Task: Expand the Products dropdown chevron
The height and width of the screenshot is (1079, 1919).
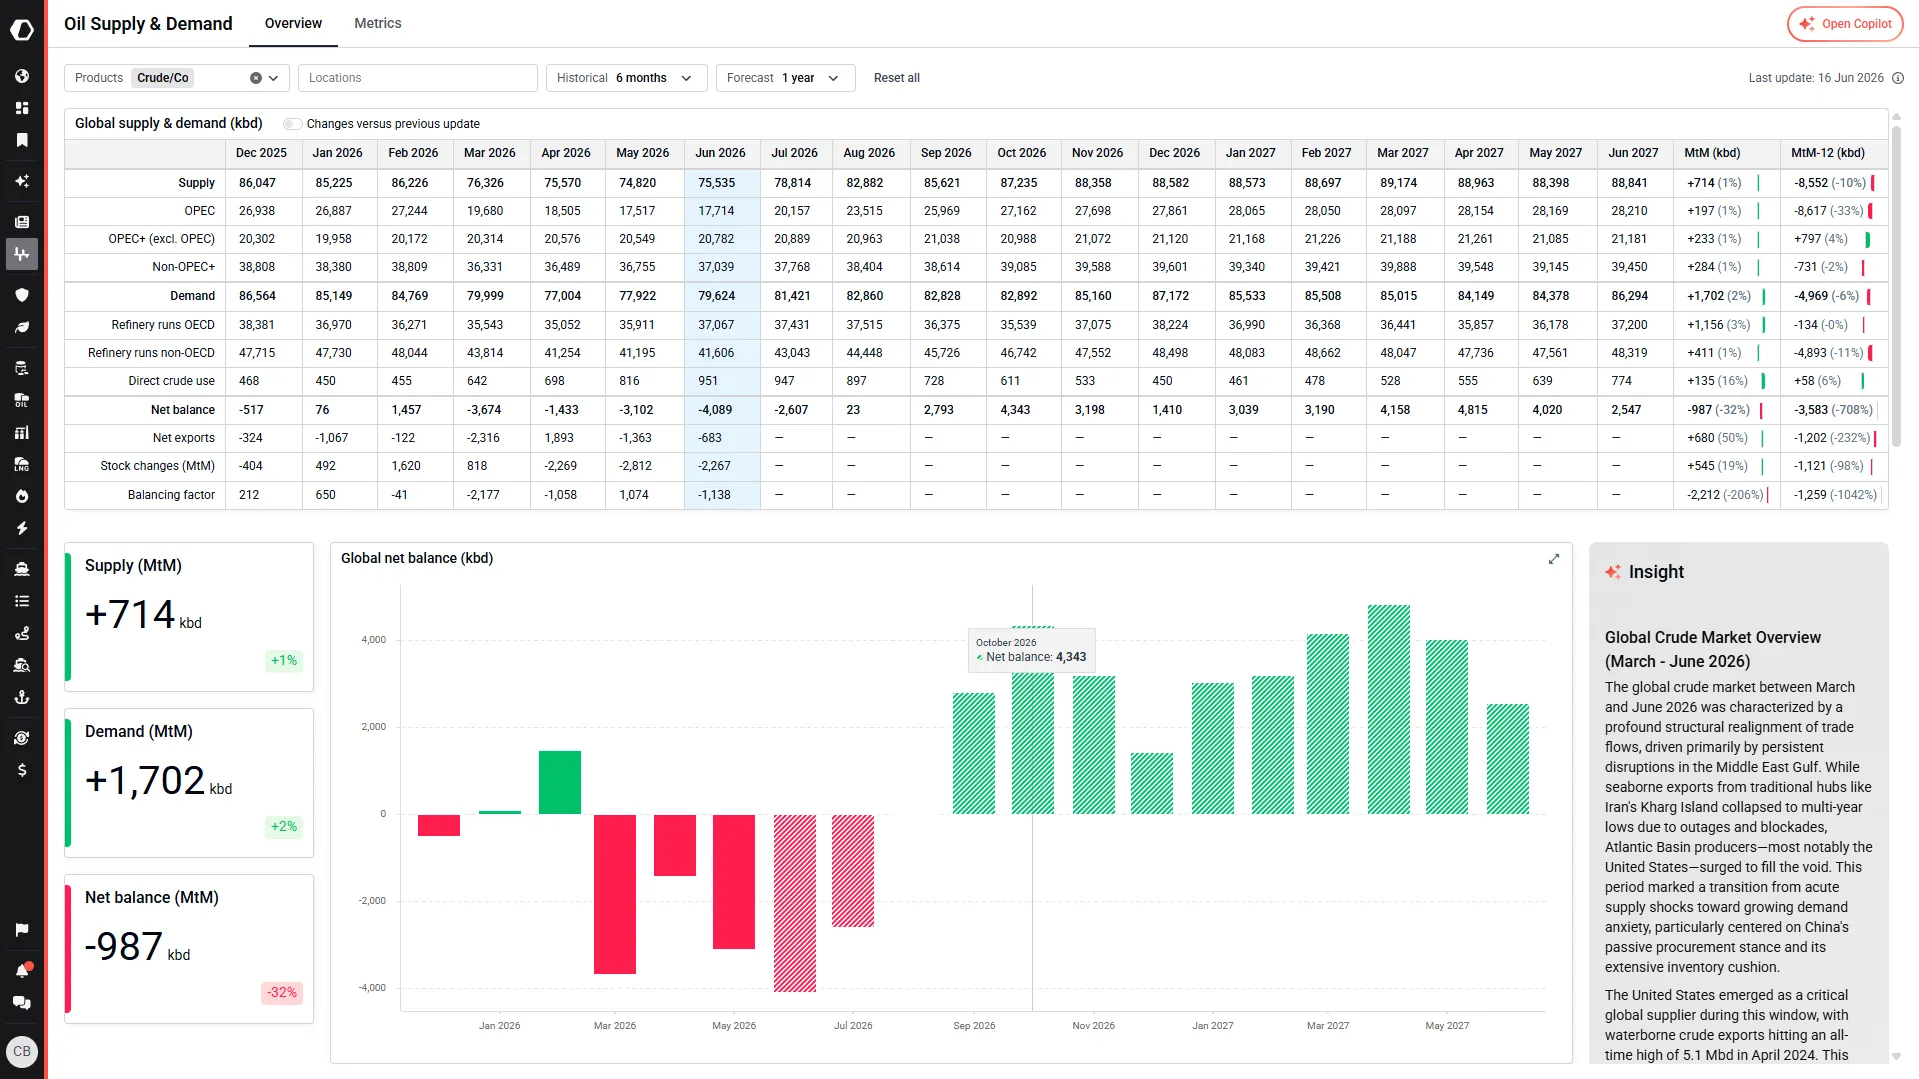Action: click(x=273, y=78)
